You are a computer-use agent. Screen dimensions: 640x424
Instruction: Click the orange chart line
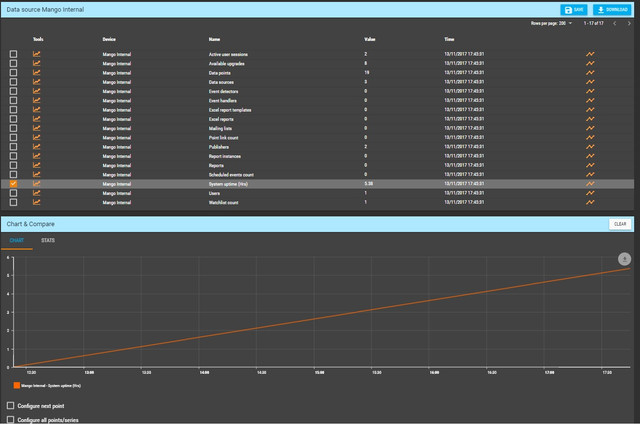coord(322,317)
